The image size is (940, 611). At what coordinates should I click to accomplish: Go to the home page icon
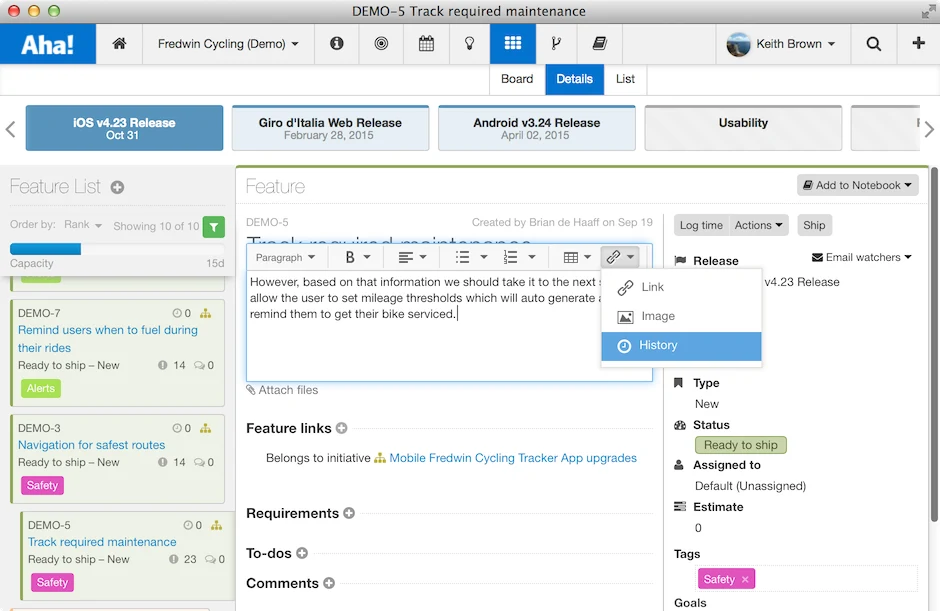(119, 43)
